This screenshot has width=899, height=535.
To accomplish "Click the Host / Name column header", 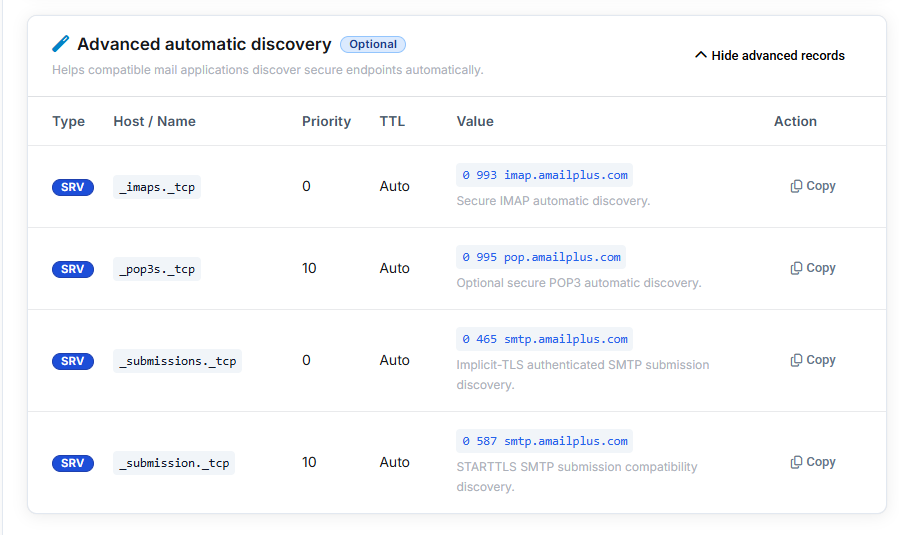I will (154, 122).
